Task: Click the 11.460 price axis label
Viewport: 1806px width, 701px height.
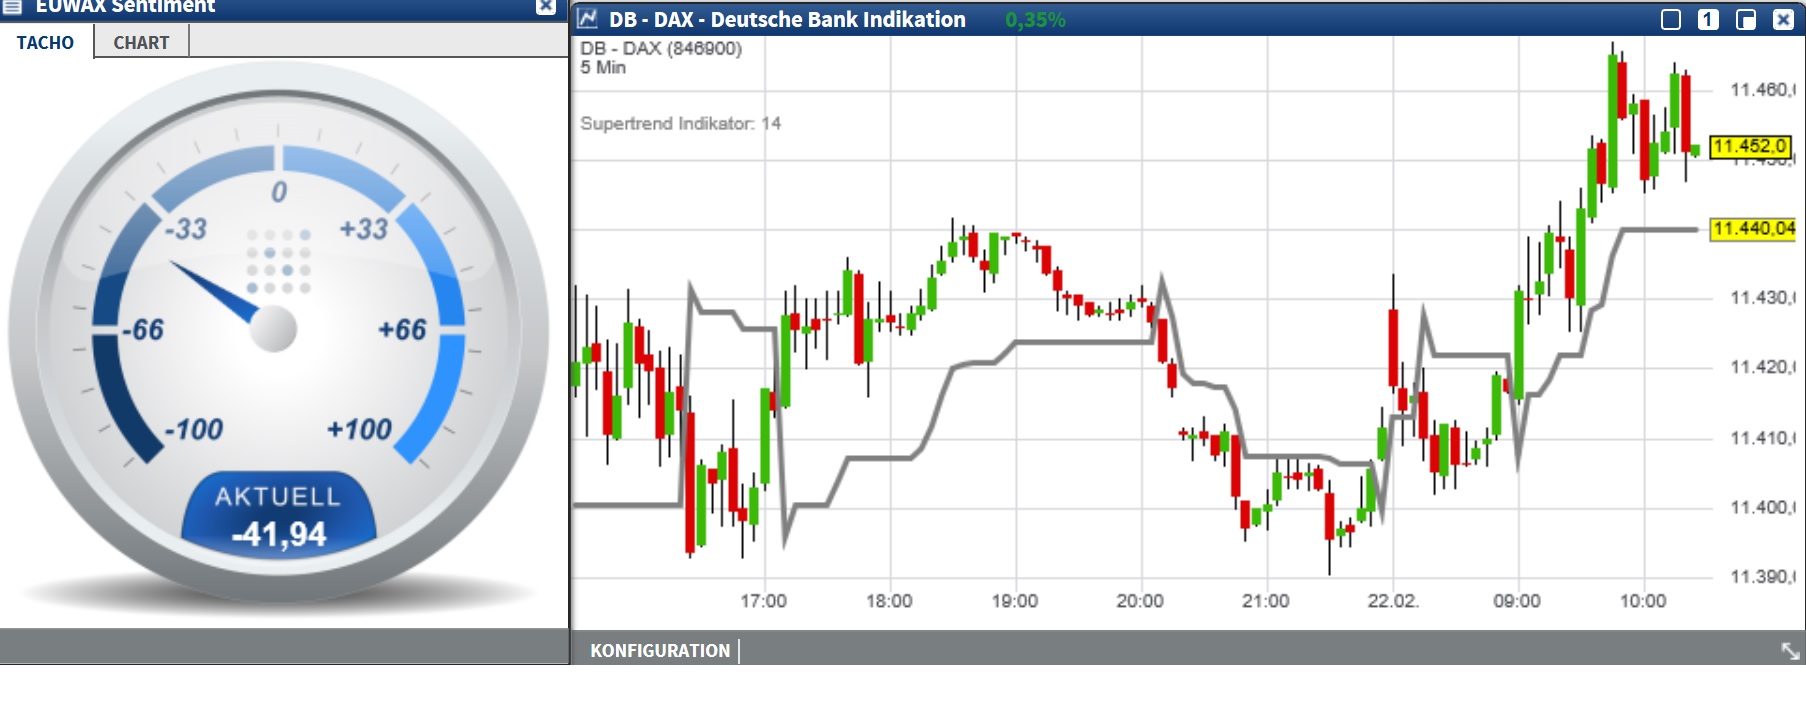Action: 1763,90
